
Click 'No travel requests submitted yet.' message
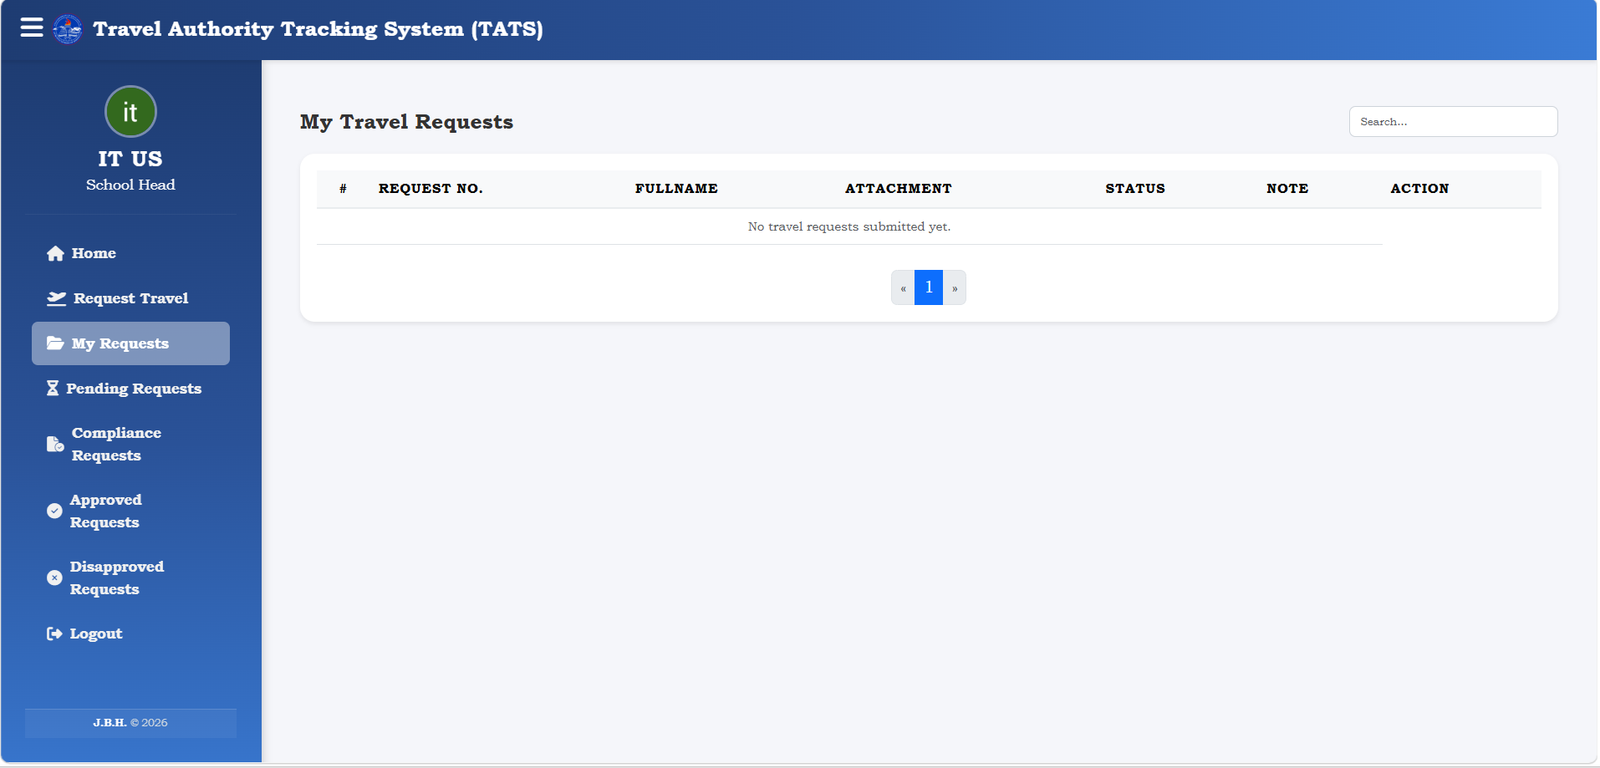click(x=850, y=227)
